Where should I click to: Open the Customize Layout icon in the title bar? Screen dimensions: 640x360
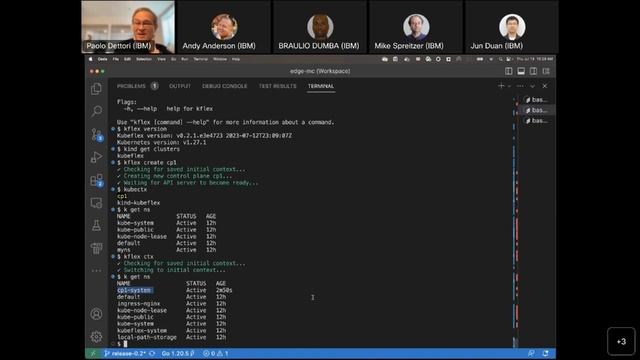click(x=546, y=71)
